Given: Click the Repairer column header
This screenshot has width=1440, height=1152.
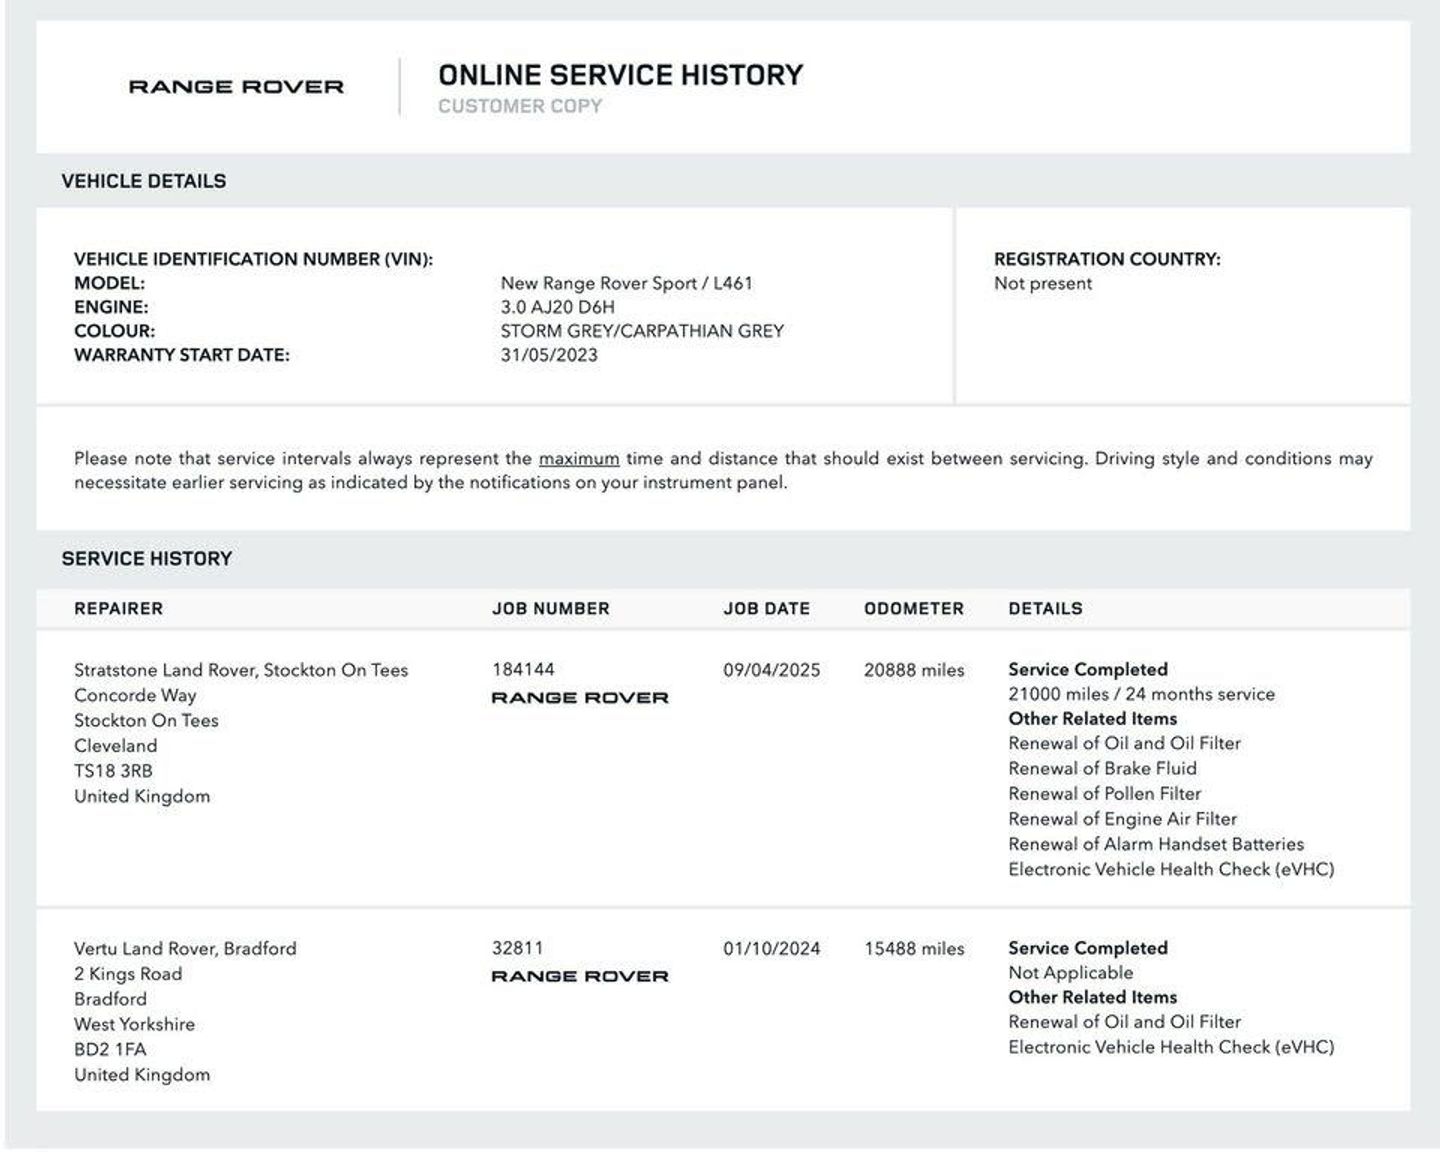Looking at the screenshot, I should coord(118,608).
